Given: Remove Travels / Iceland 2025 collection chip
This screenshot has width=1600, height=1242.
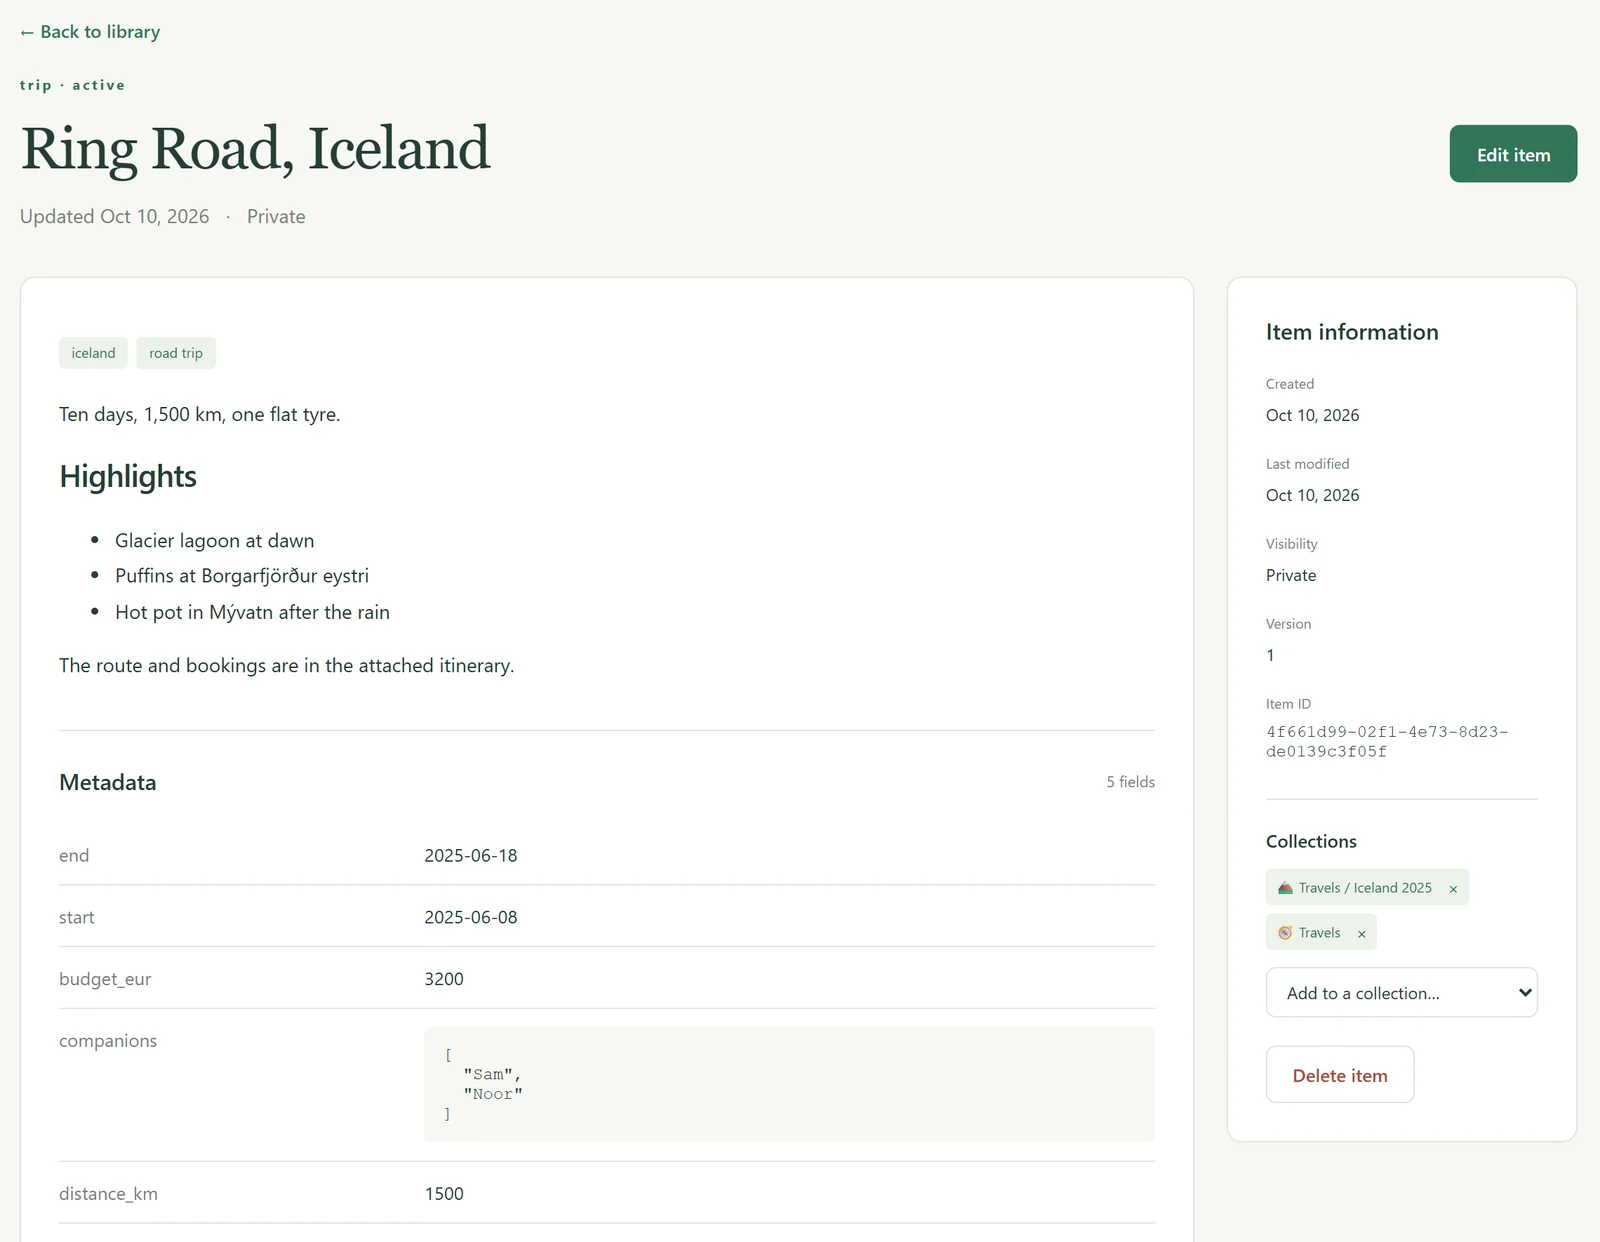Looking at the screenshot, I should tap(1453, 889).
